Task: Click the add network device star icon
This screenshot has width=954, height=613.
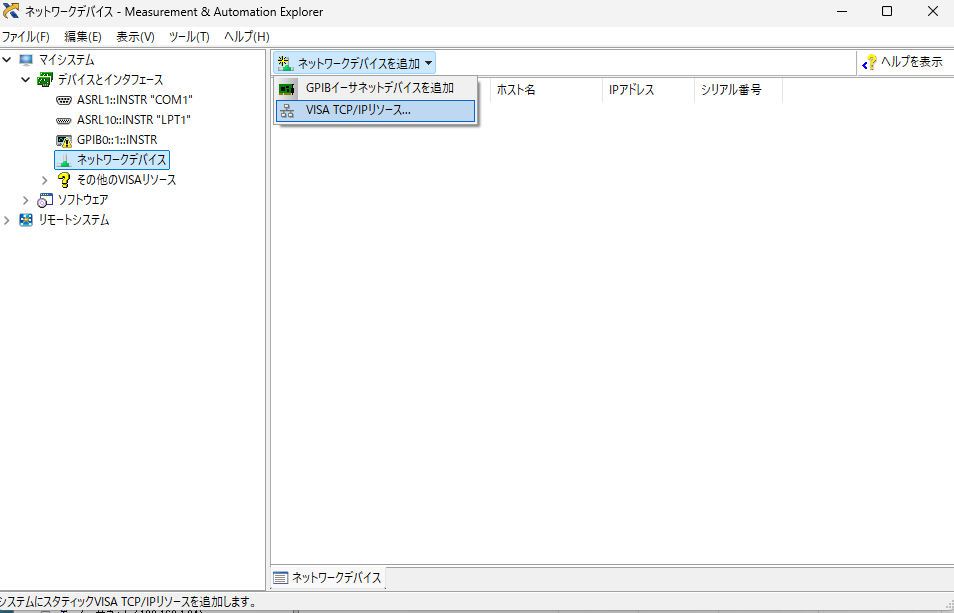Action: point(285,62)
